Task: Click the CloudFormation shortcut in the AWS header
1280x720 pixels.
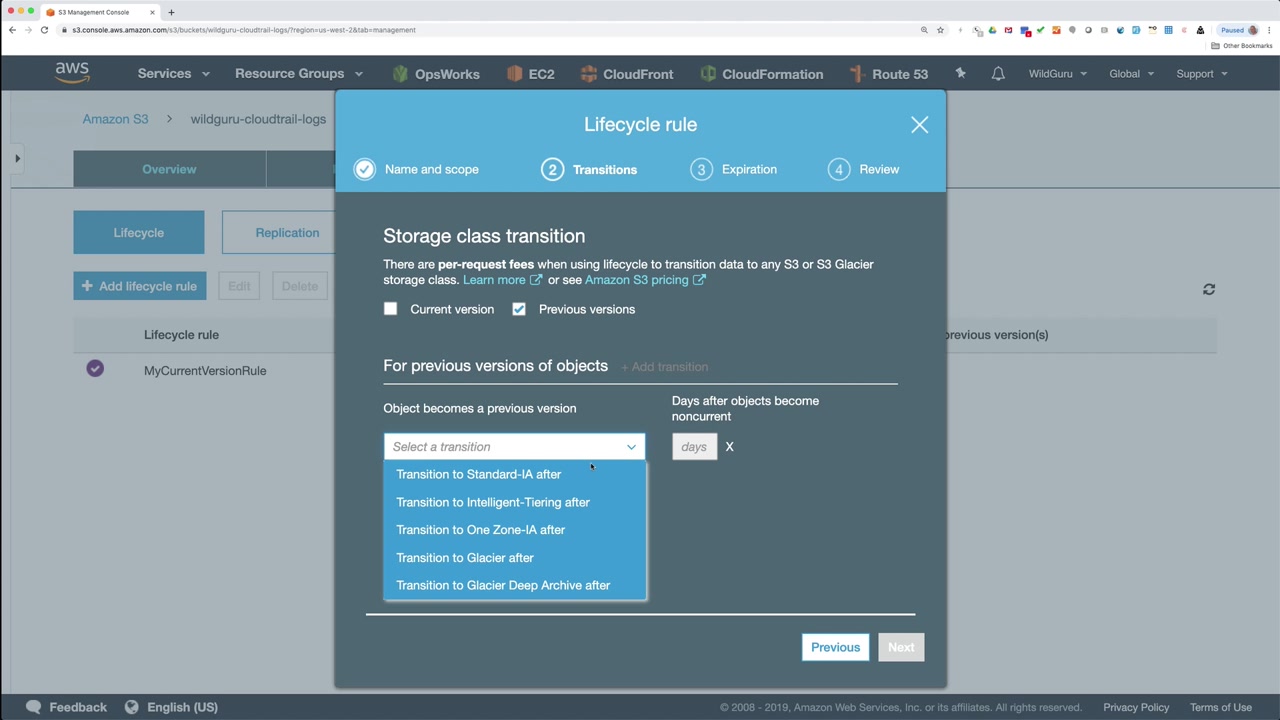Action: tap(762, 74)
